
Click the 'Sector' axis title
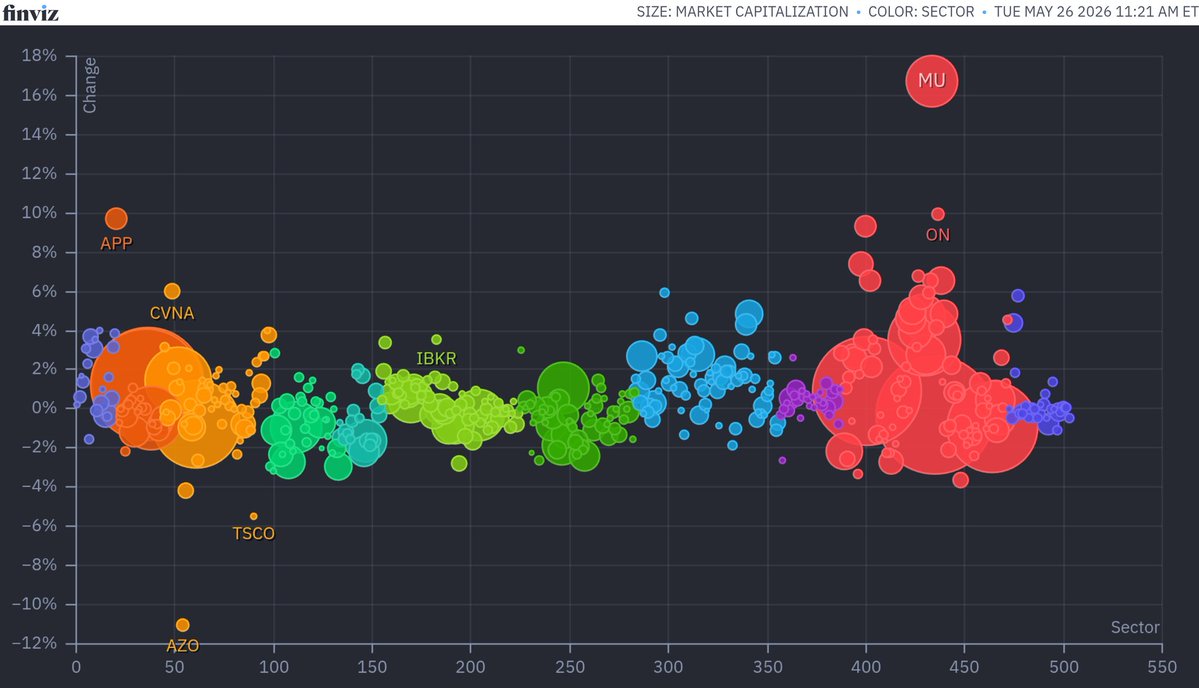1135,627
